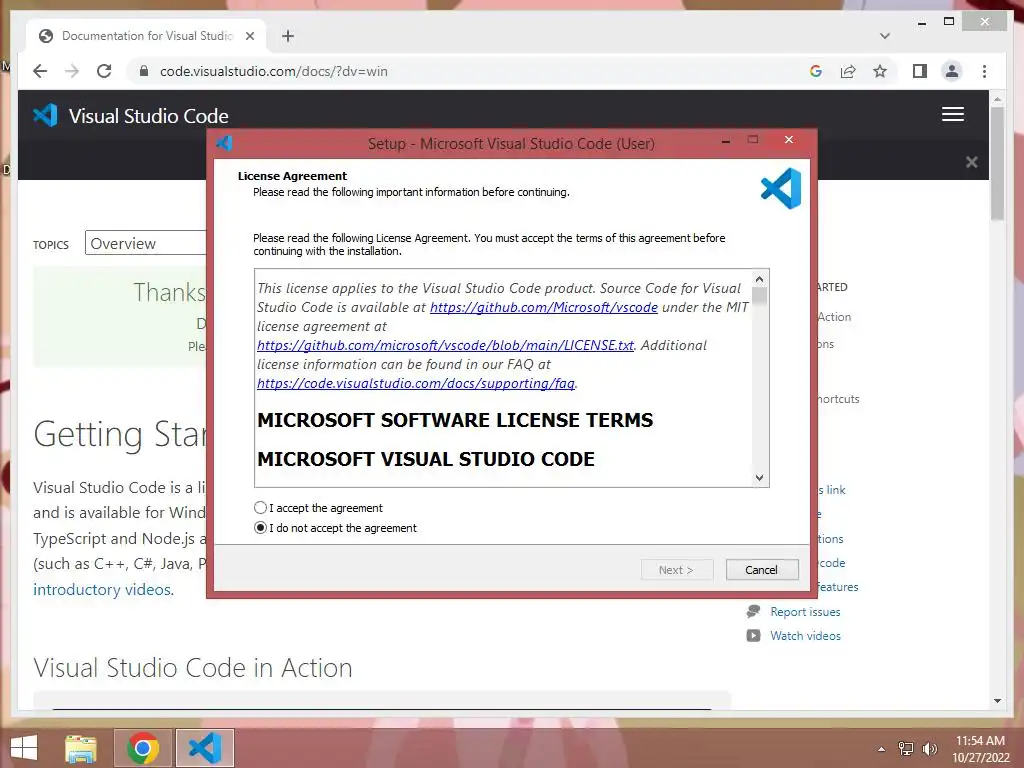Minimize the Setup dialog window
Screen dimensions: 1024x768
(726, 140)
